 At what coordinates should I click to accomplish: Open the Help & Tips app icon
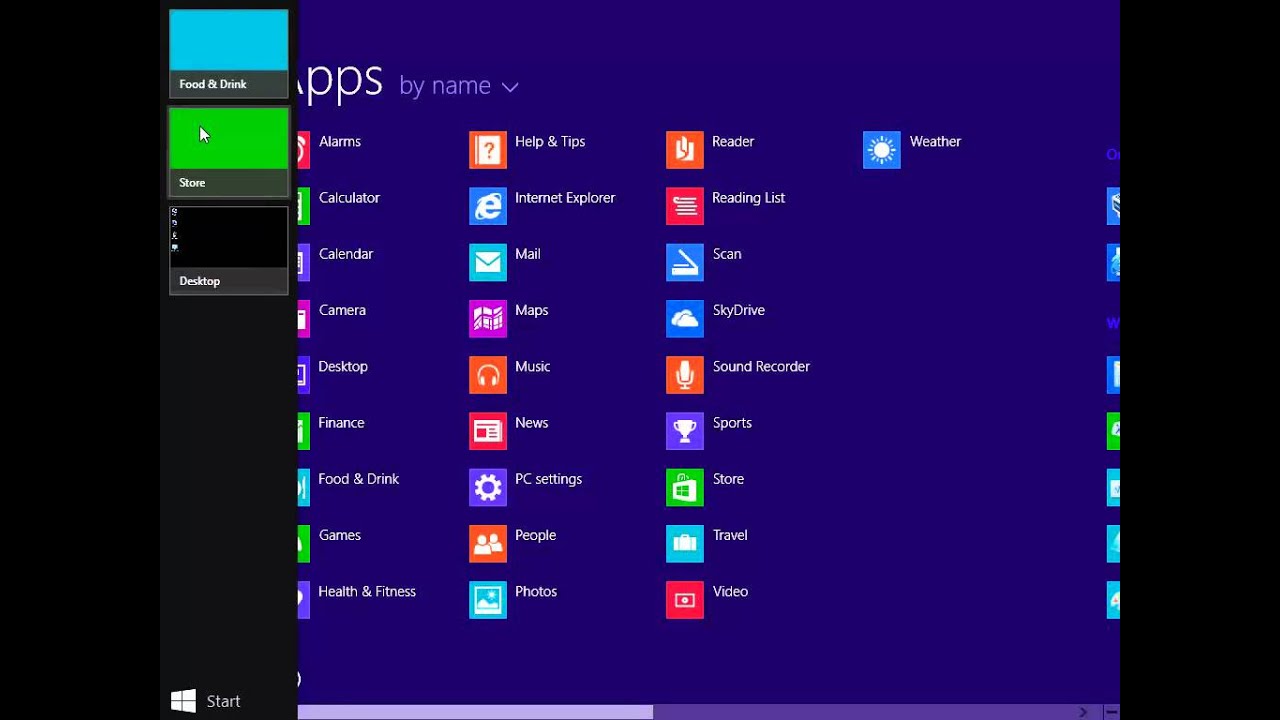pos(488,150)
